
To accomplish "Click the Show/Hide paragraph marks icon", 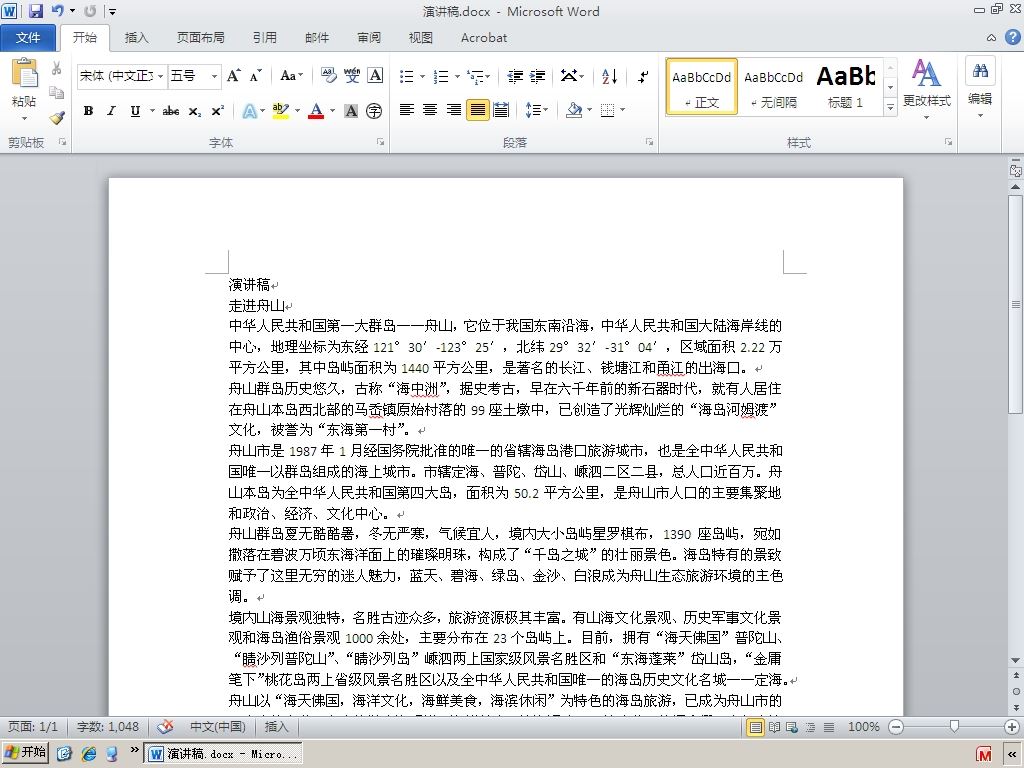I will (643, 76).
